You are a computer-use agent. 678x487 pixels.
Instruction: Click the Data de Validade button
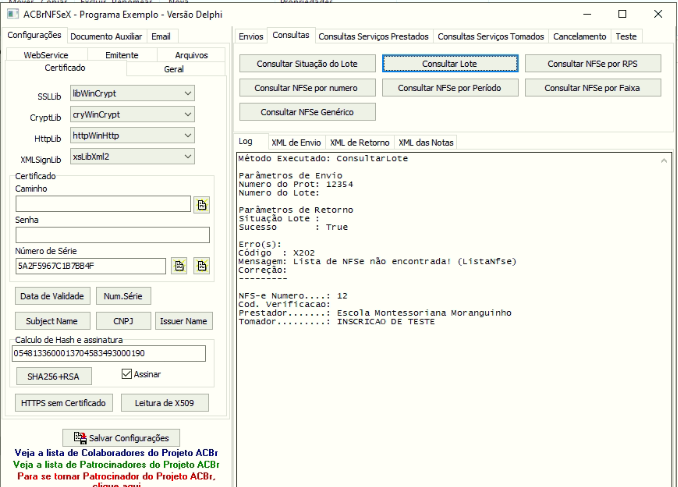(x=52, y=296)
